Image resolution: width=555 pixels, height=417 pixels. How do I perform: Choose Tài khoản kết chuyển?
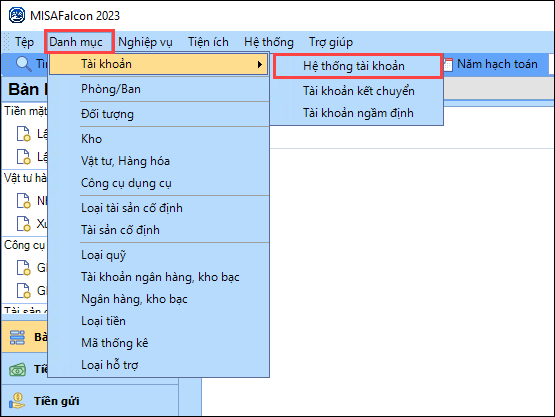[x=357, y=91]
